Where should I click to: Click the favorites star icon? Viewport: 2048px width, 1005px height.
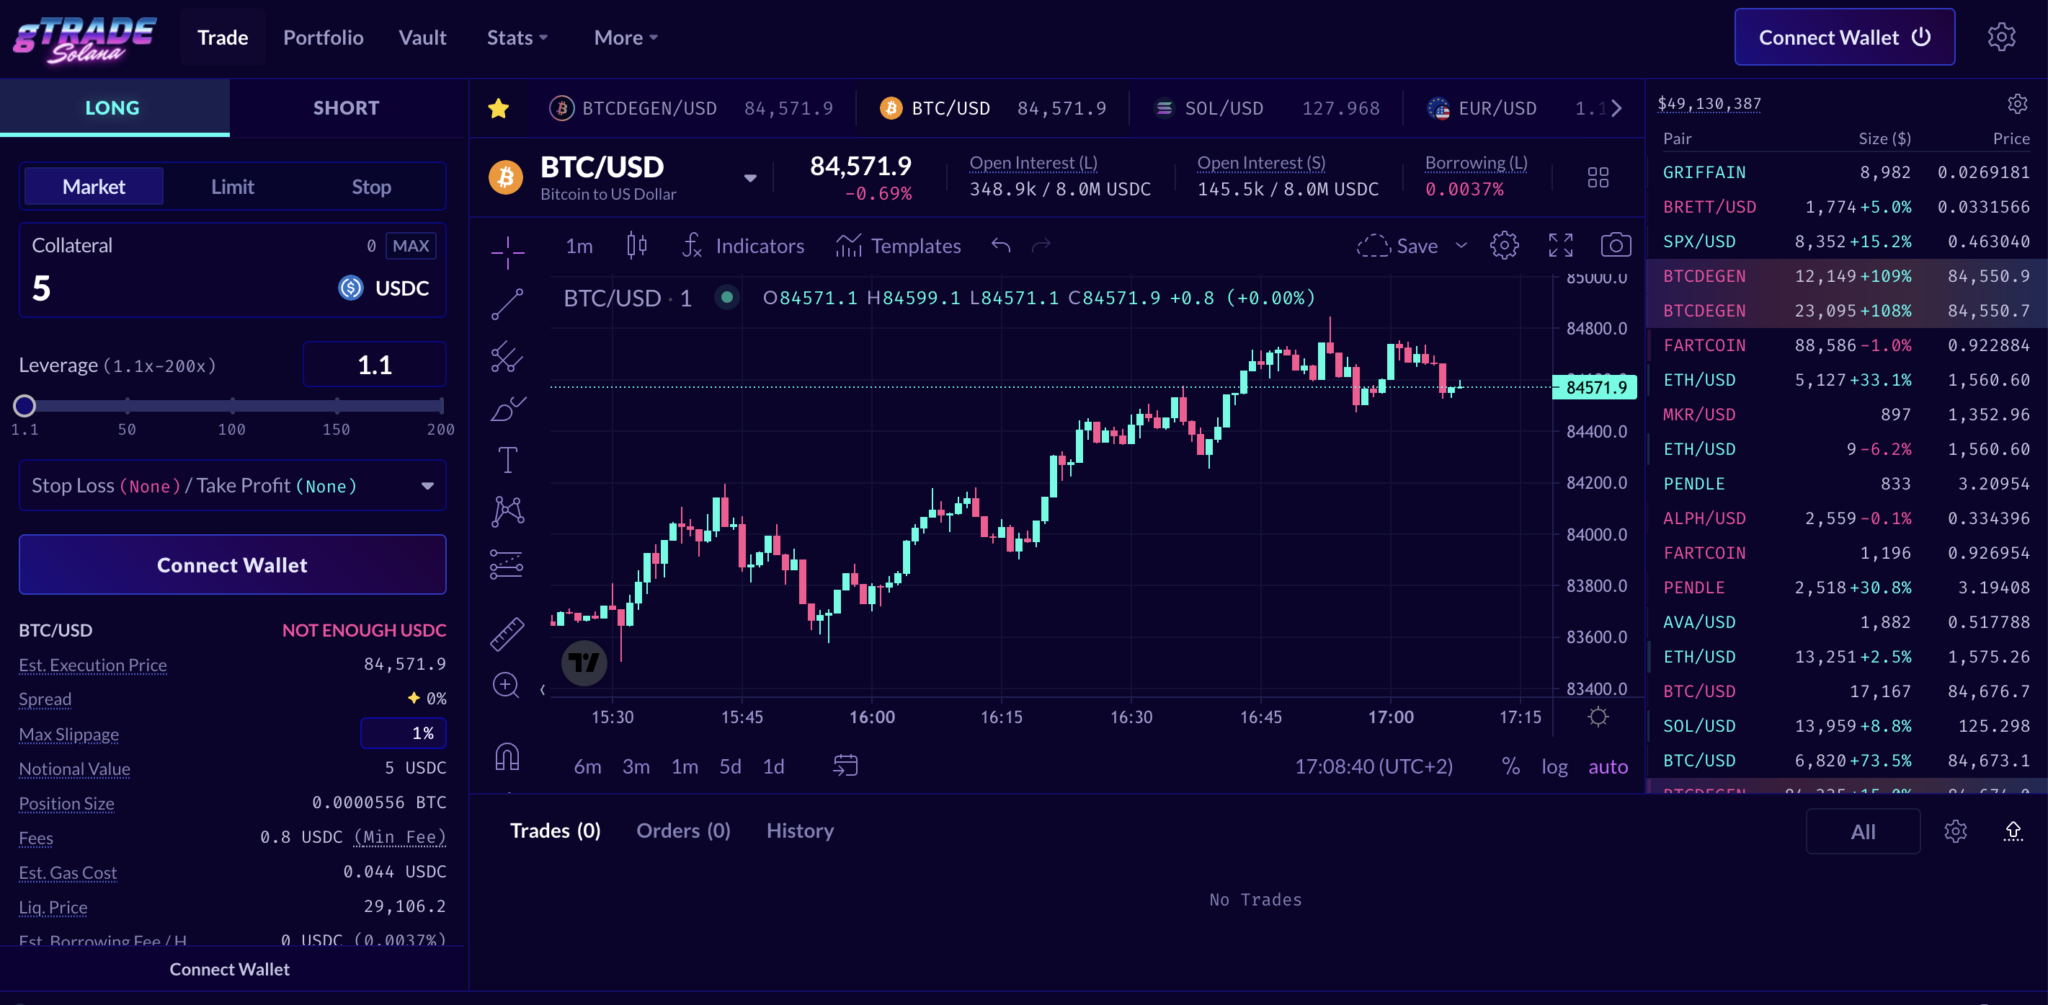pos(498,108)
